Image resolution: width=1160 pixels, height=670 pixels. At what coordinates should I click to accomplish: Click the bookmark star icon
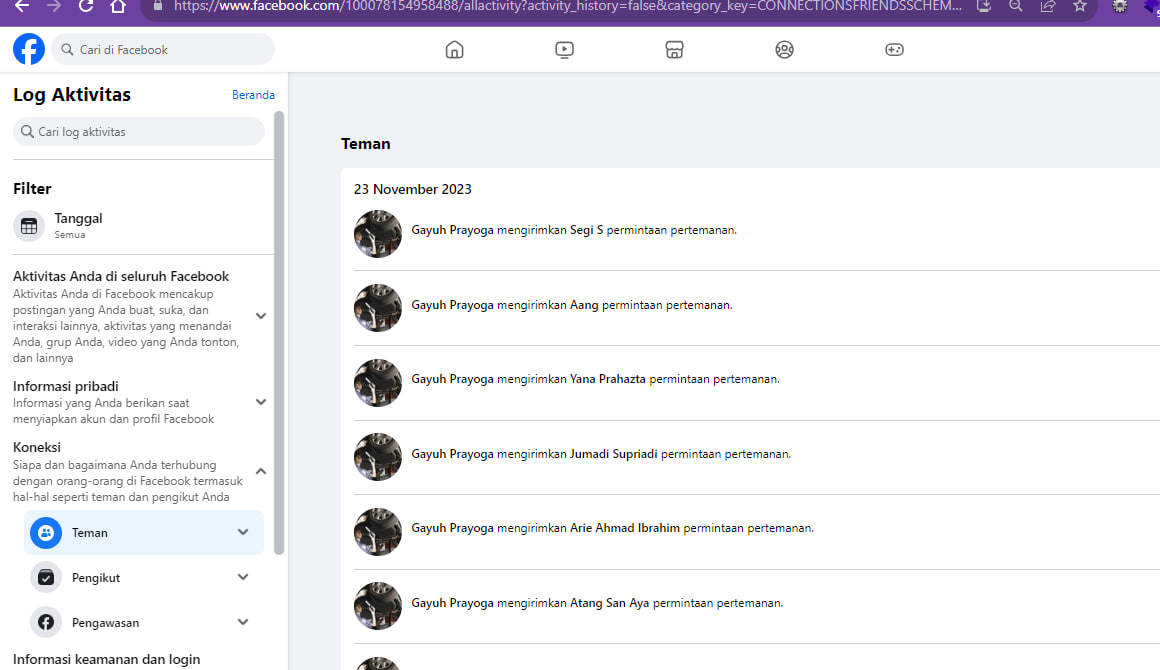point(1080,6)
